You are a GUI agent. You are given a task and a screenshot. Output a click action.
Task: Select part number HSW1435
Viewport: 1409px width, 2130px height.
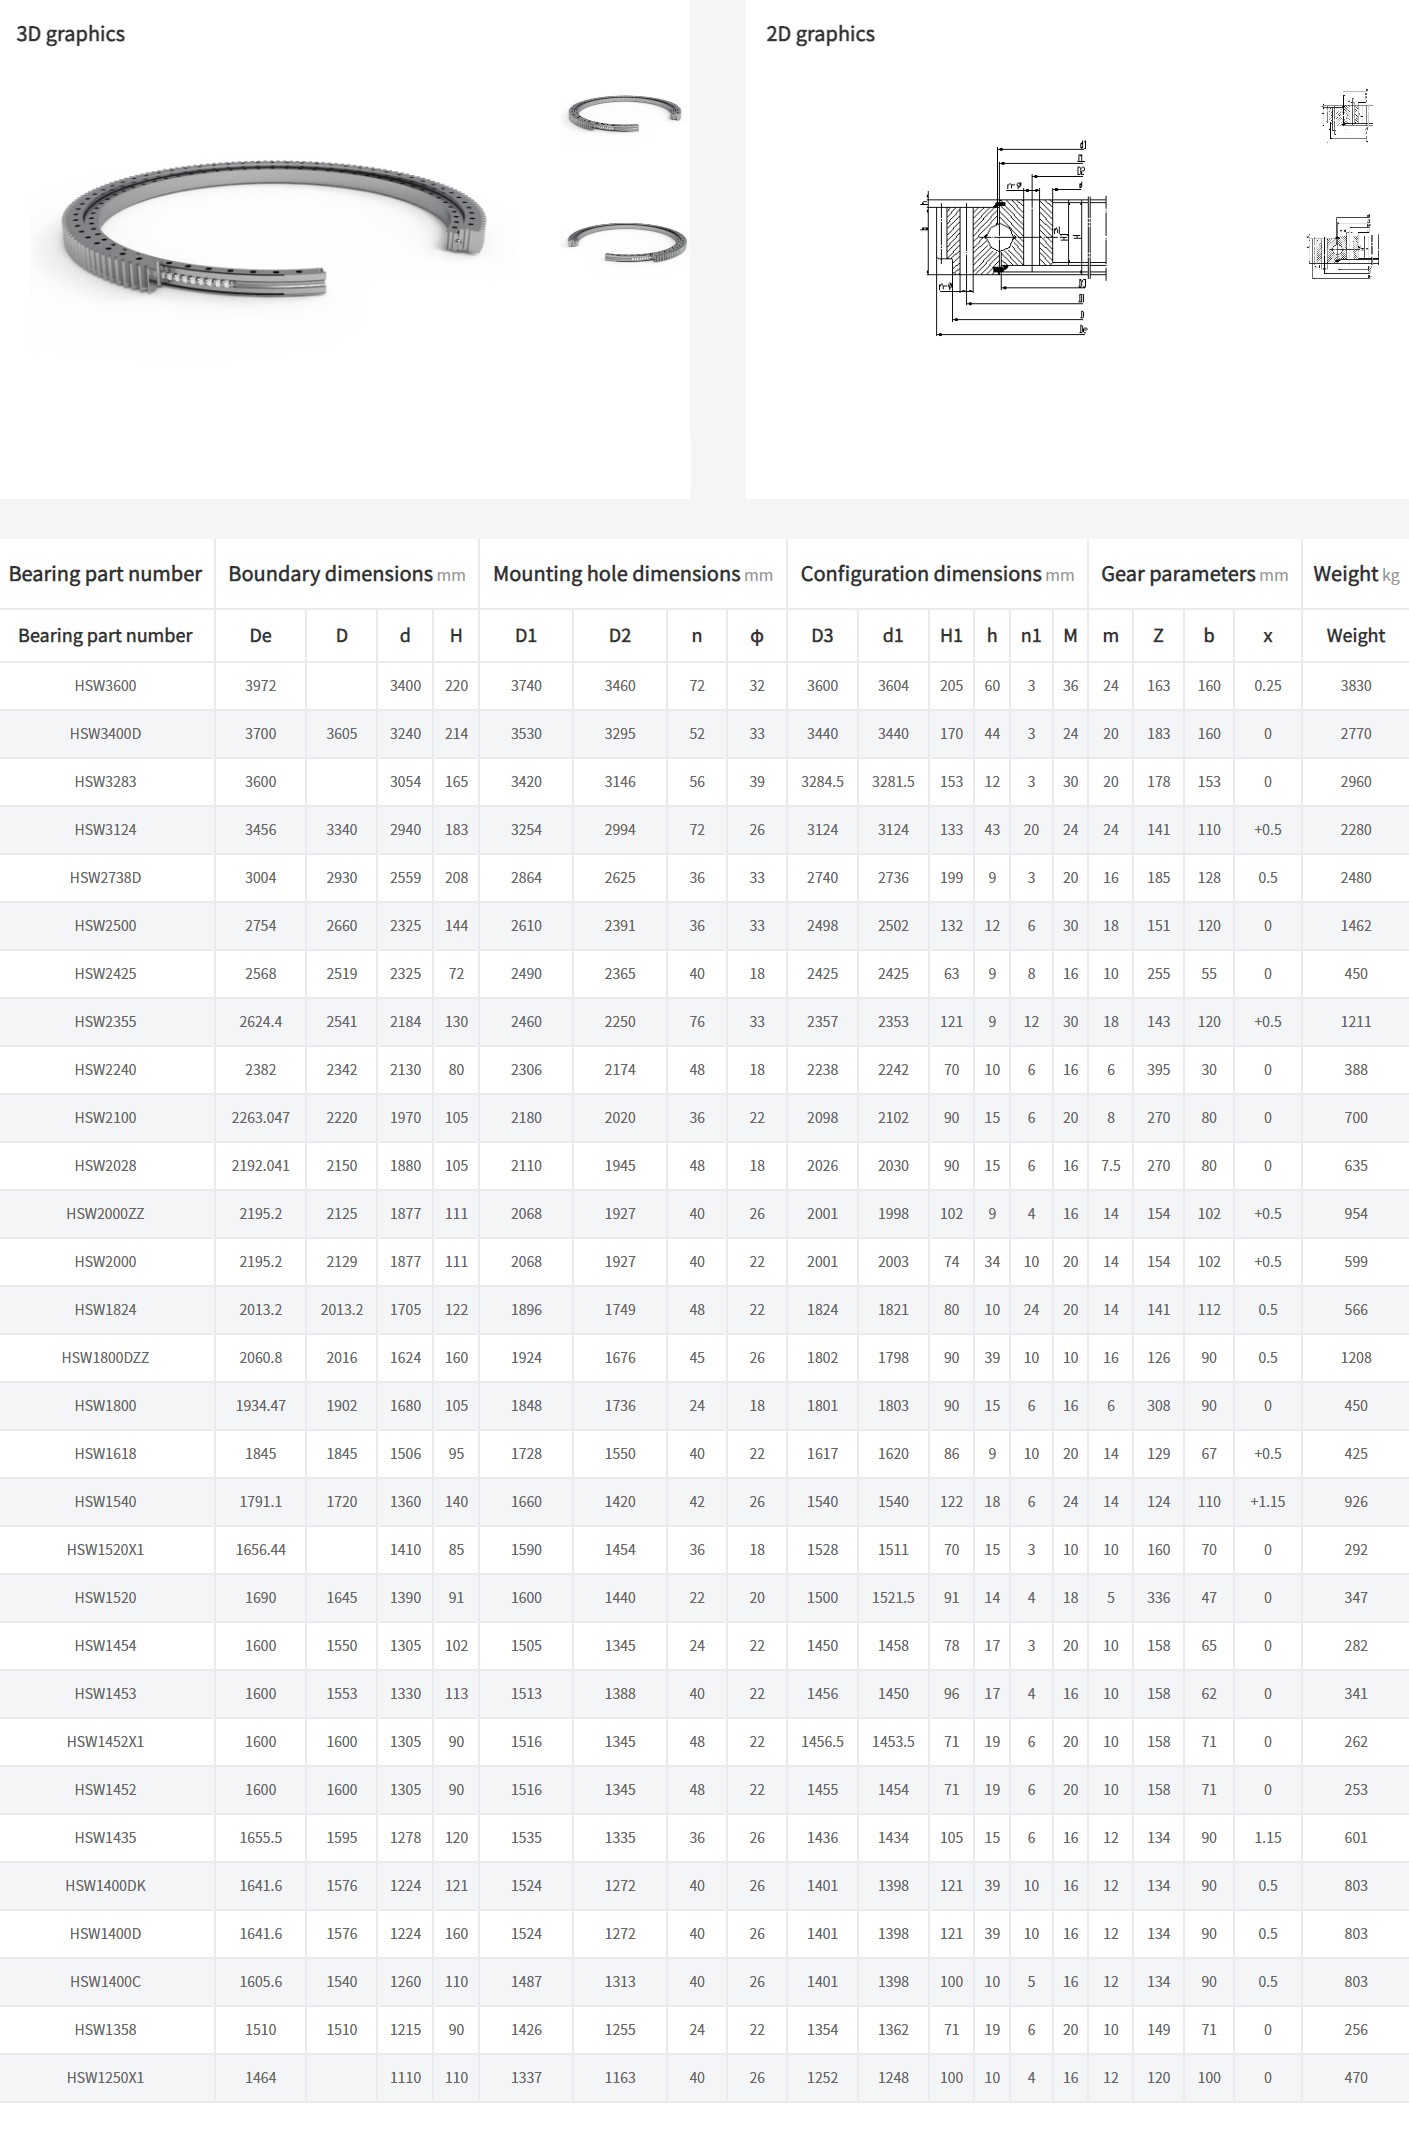tap(105, 1838)
